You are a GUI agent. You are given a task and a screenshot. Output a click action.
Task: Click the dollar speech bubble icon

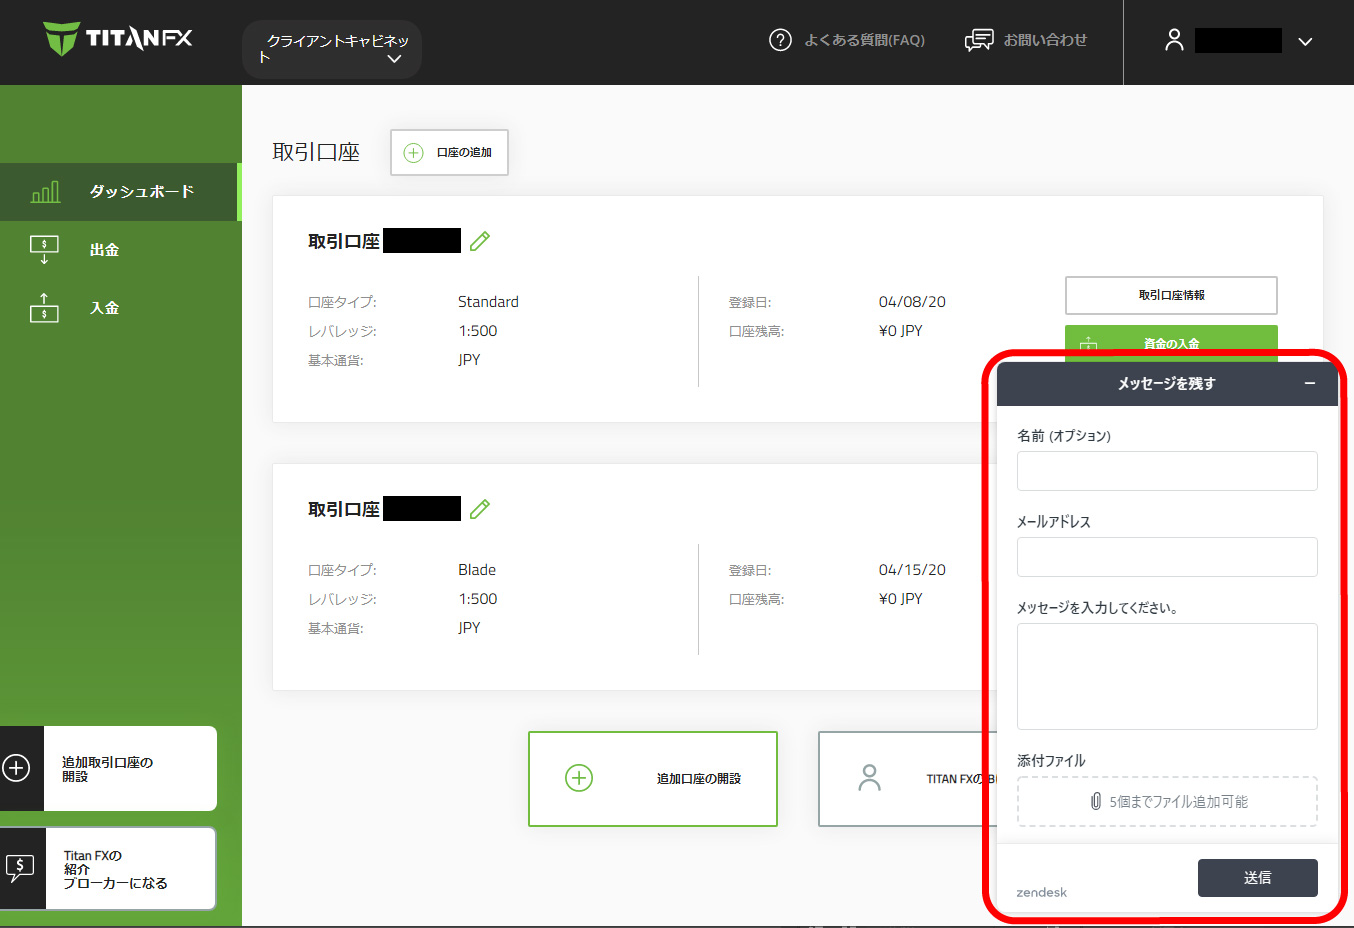(19, 868)
